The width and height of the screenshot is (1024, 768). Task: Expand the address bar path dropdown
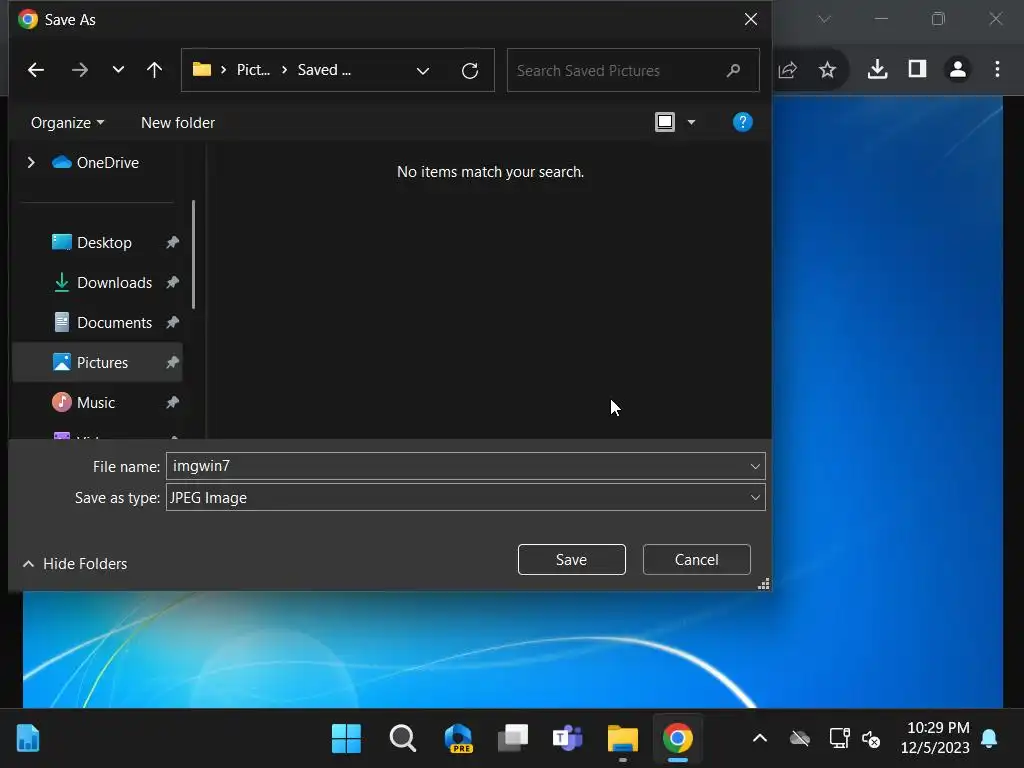coord(423,71)
